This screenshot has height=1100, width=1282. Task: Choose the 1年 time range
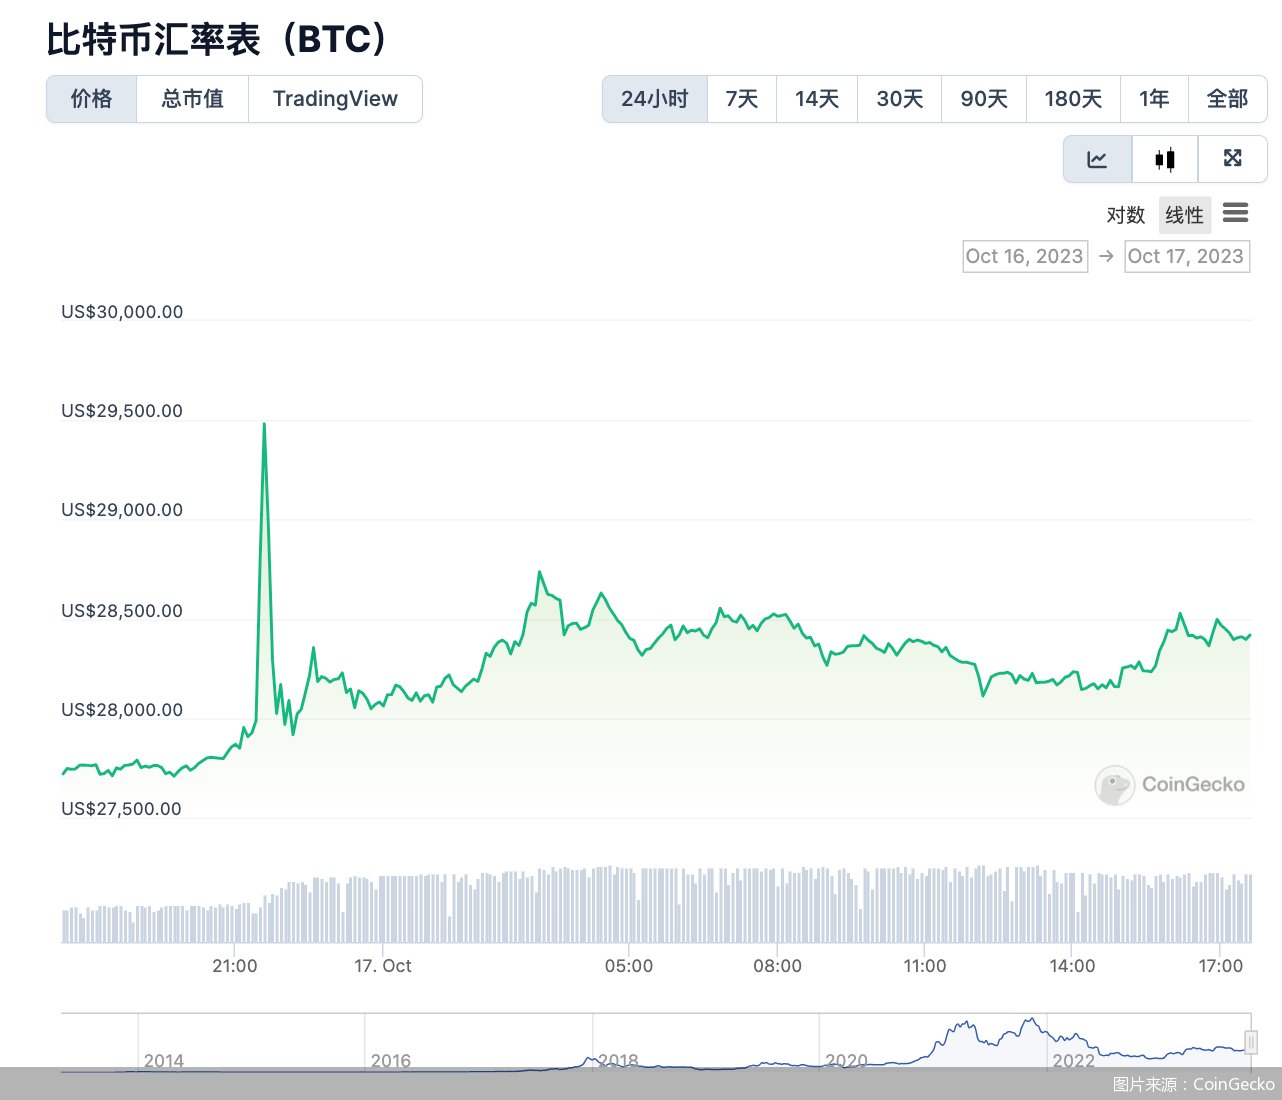[x=1154, y=99]
